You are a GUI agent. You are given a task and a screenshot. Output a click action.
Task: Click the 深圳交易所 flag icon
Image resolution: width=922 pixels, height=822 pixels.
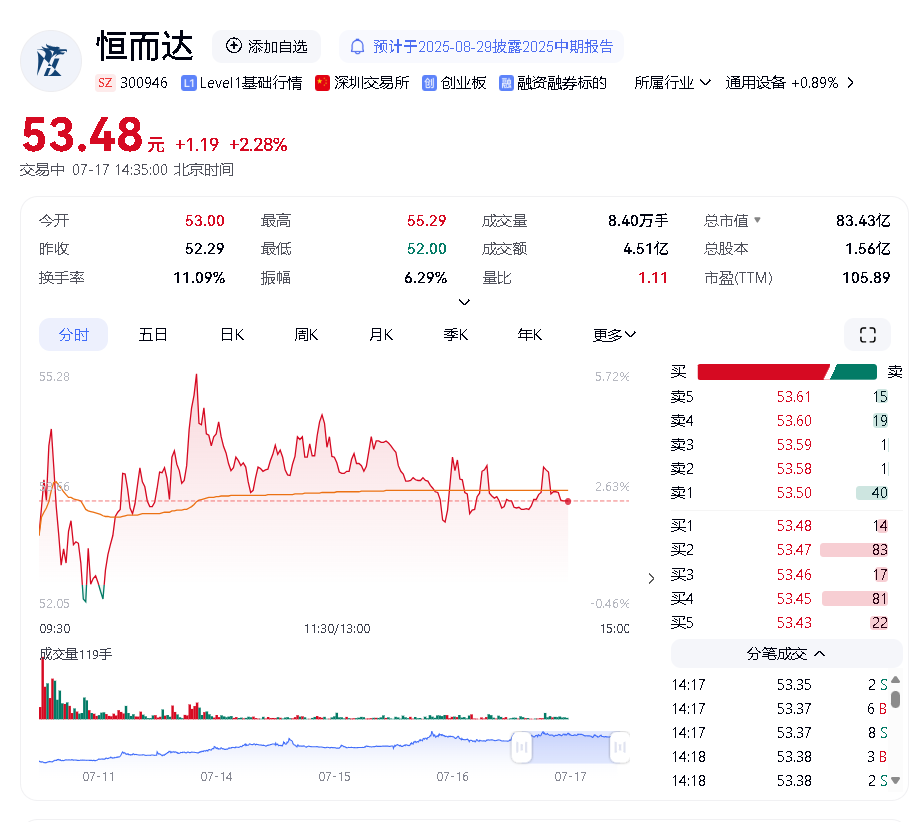tap(322, 83)
